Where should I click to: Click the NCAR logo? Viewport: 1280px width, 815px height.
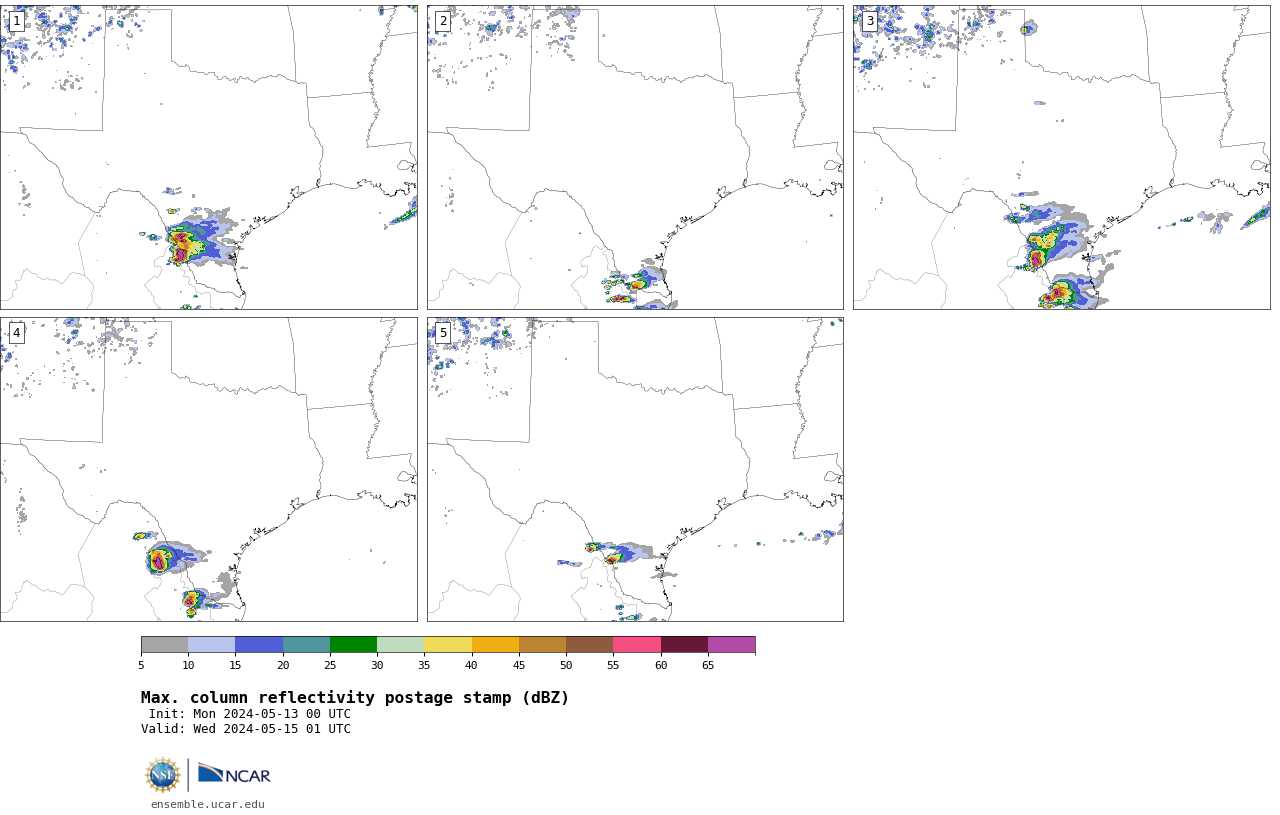click(234, 774)
